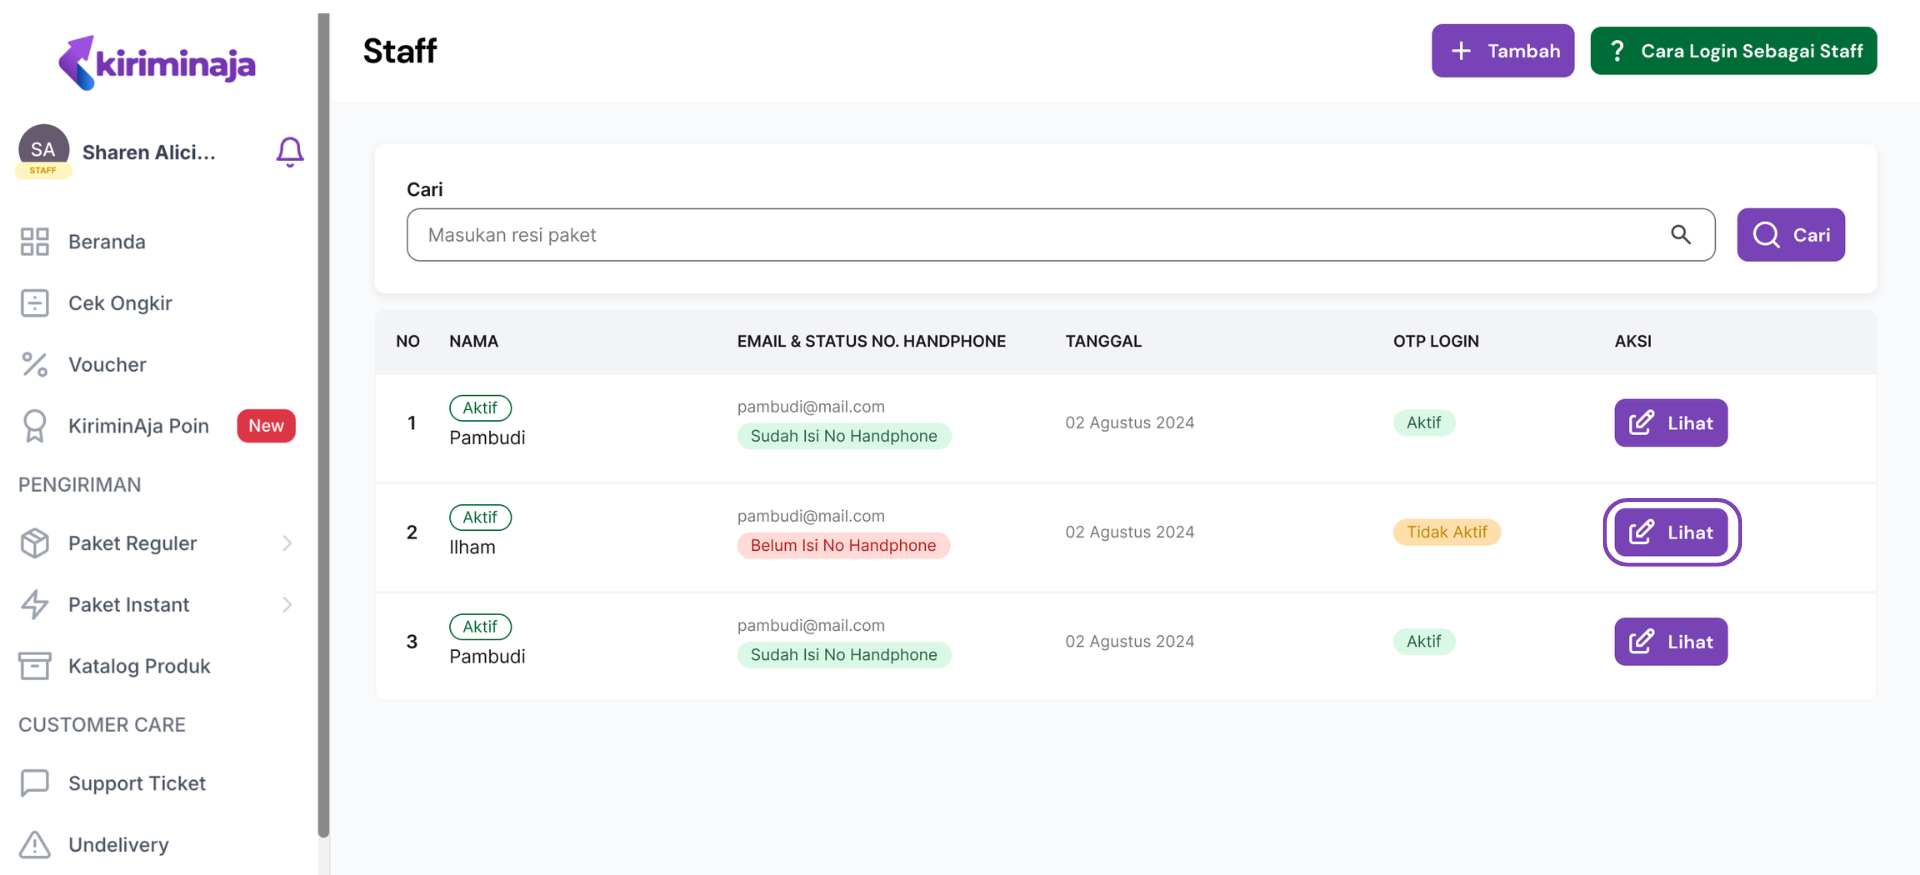The width and height of the screenshot is (1920, 875).
Task: Click the Beranda grid icon
Action: 35,242
